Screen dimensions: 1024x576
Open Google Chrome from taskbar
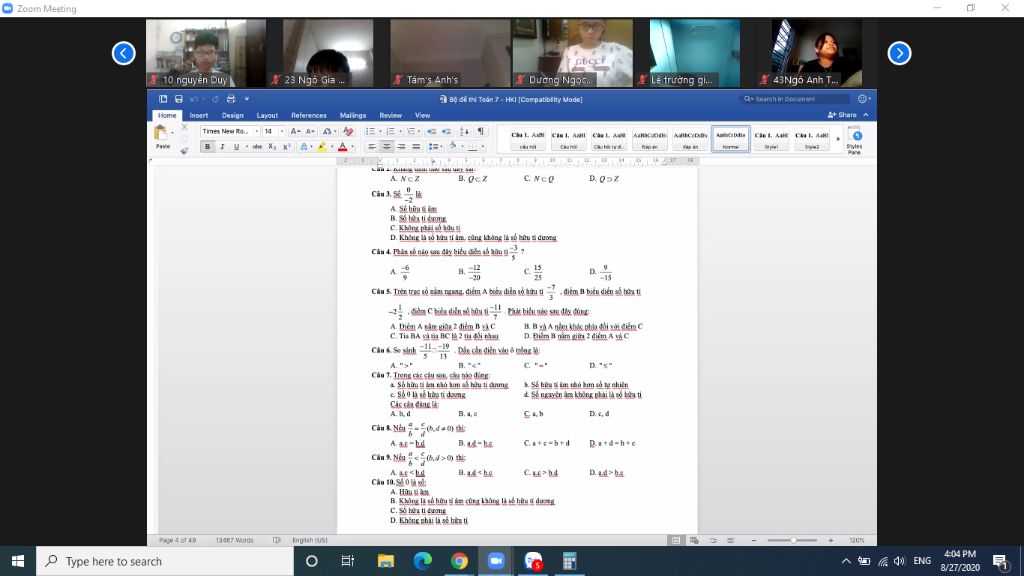459,561
